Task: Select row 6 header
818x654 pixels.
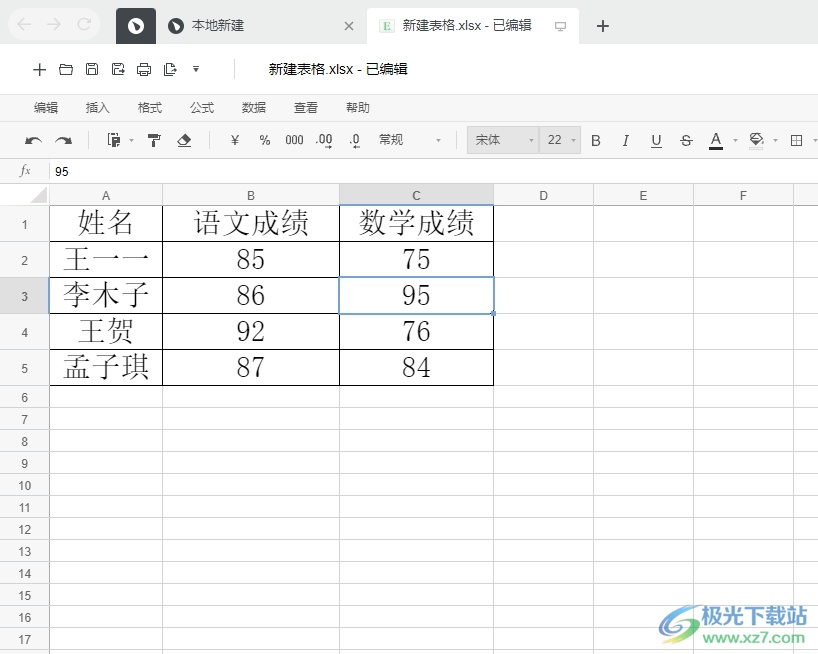Action: tap(25, 397)
